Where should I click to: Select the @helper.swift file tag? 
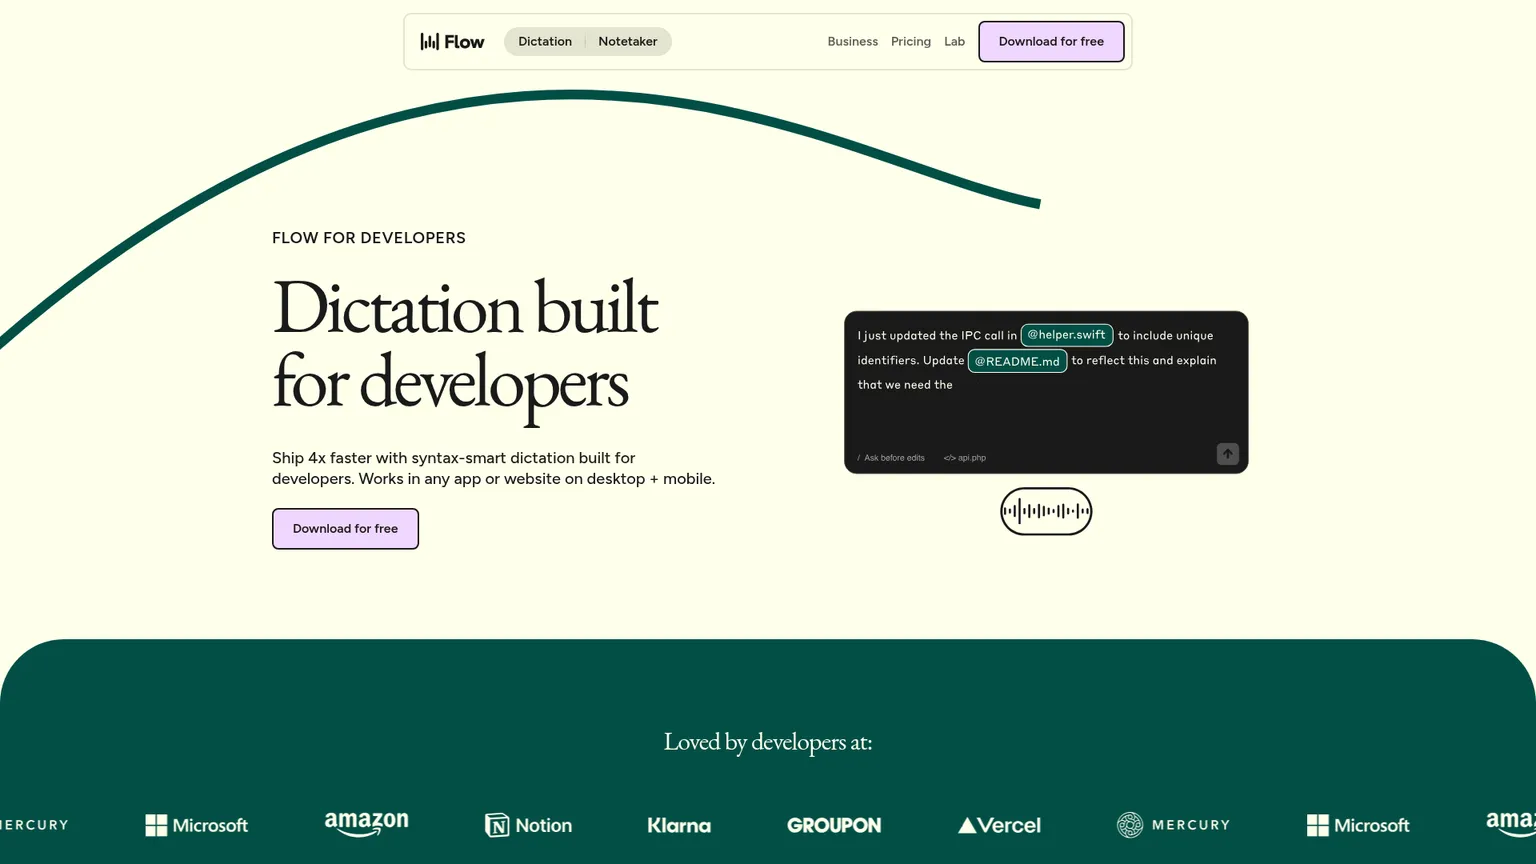[x=1067, y=335]
